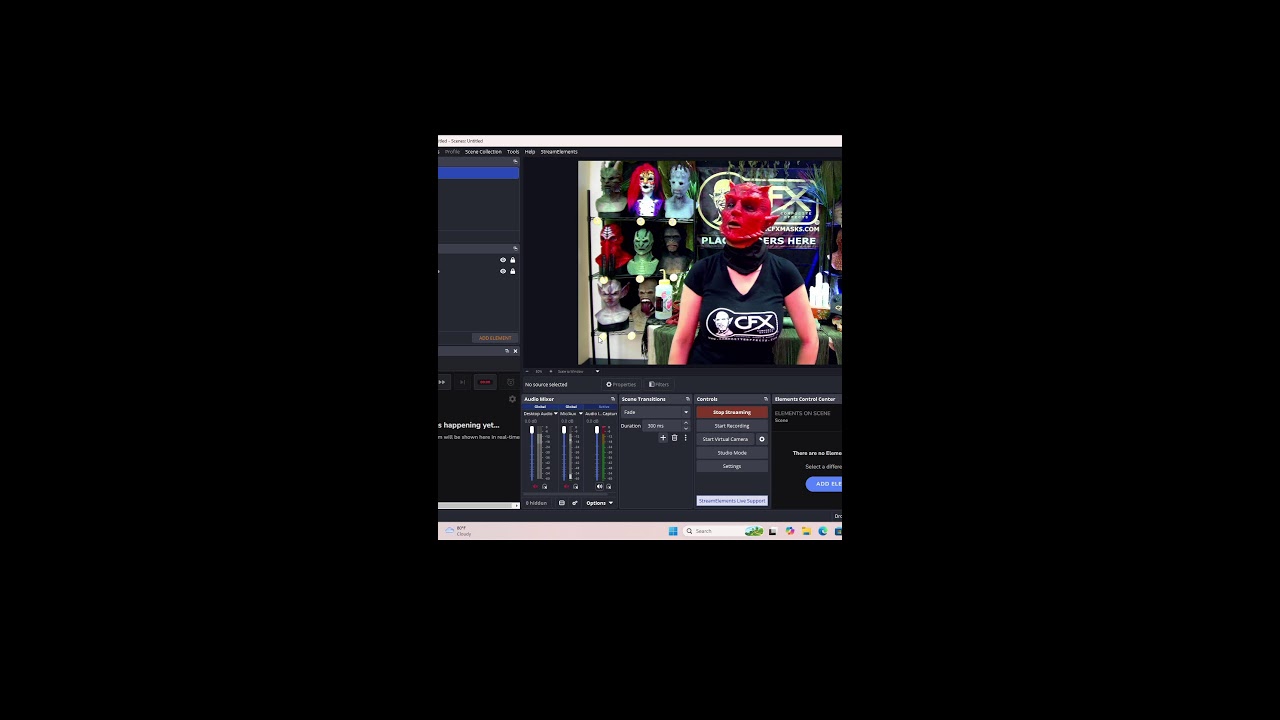The height and width of the screenshot is (720, 1280).
Task: Zoom out the preview with minus icon
Action: pos(527,371)
